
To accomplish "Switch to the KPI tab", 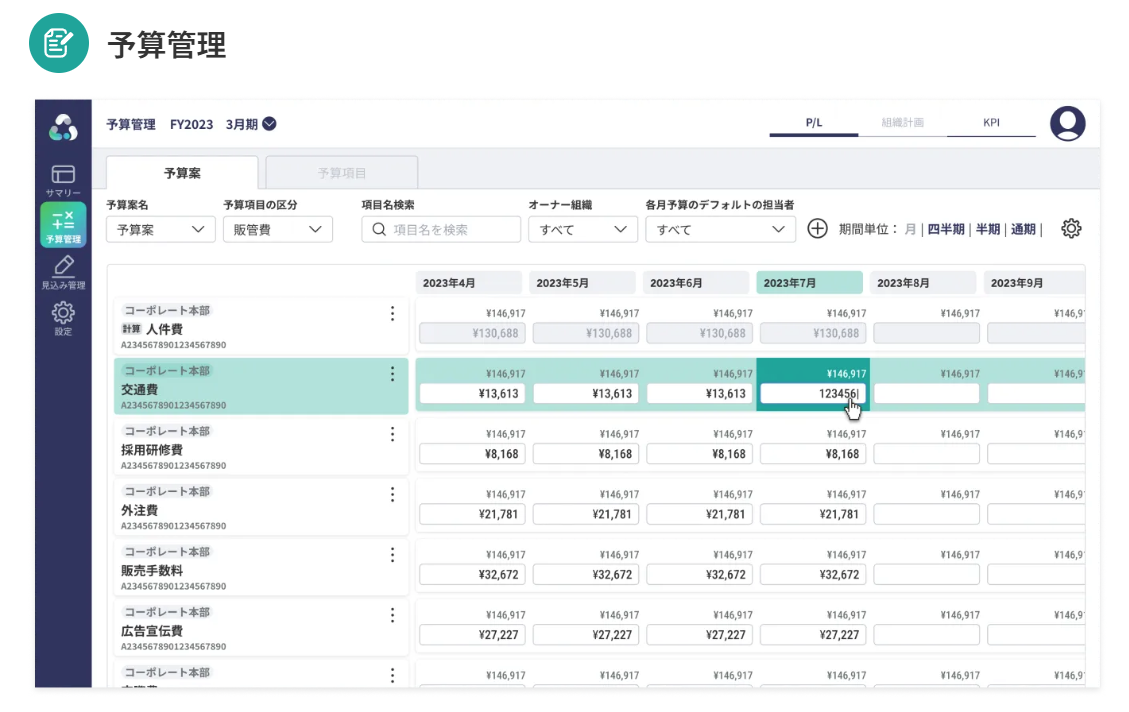I will 991,123.
